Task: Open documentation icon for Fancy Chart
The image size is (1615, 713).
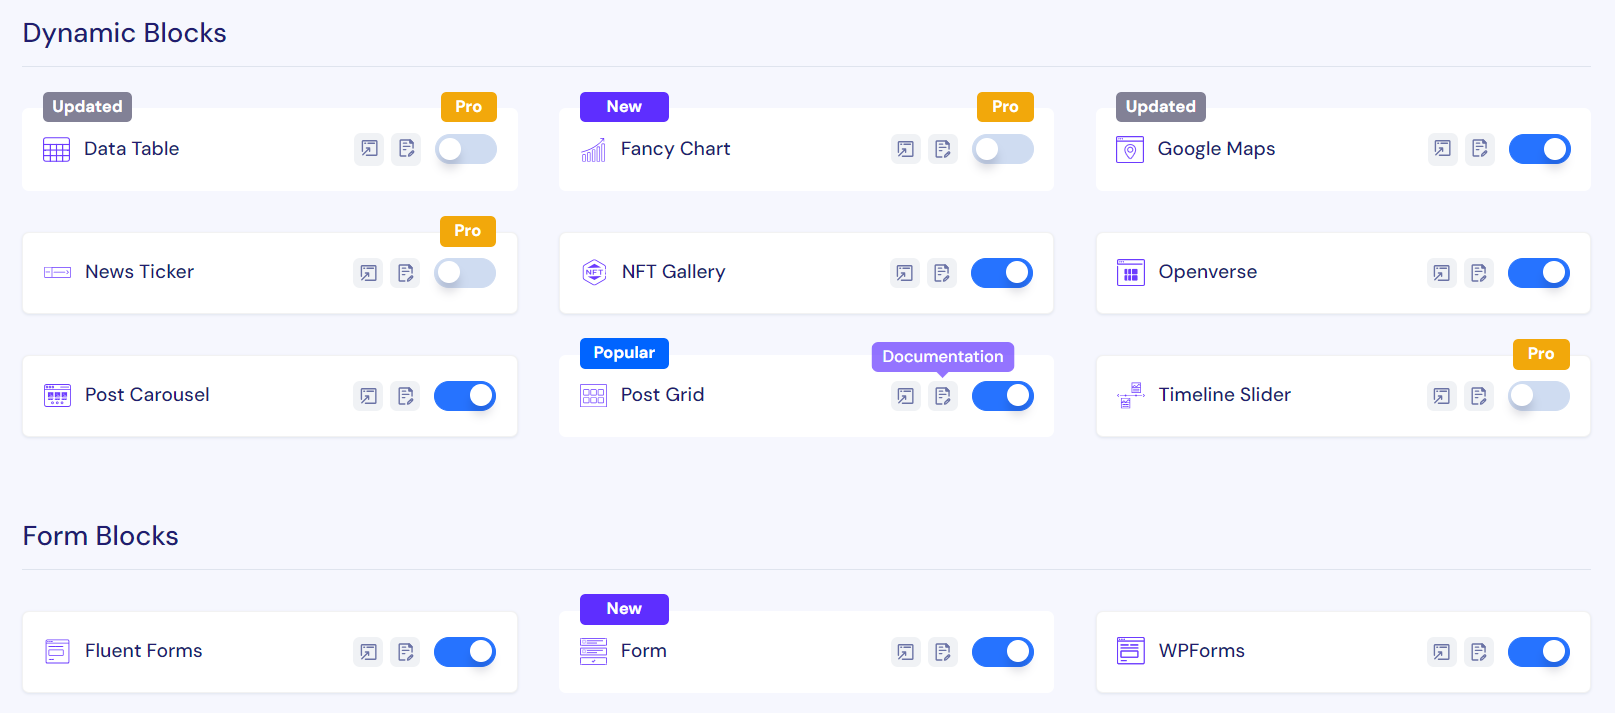Action: pos(942,149)
